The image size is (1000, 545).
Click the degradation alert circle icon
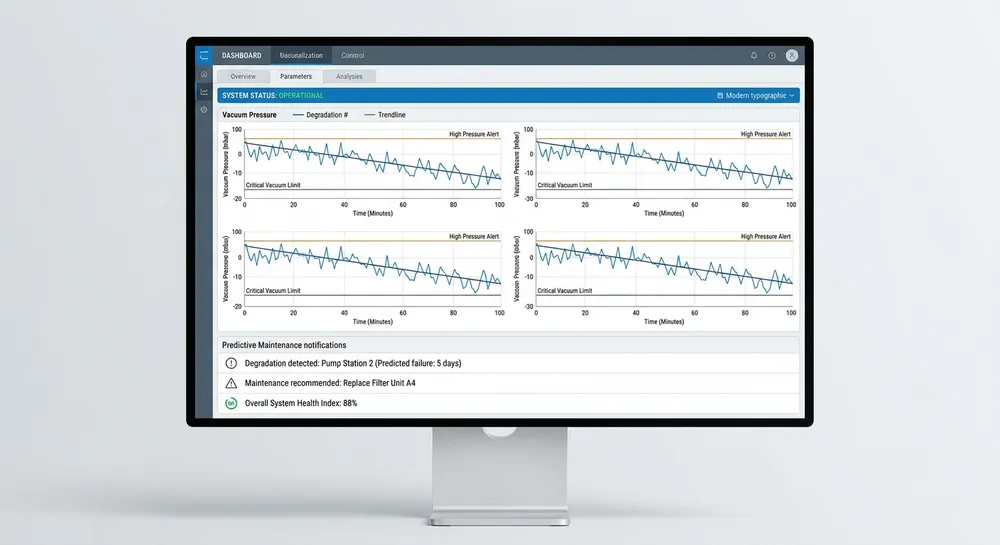coord(231,363)
